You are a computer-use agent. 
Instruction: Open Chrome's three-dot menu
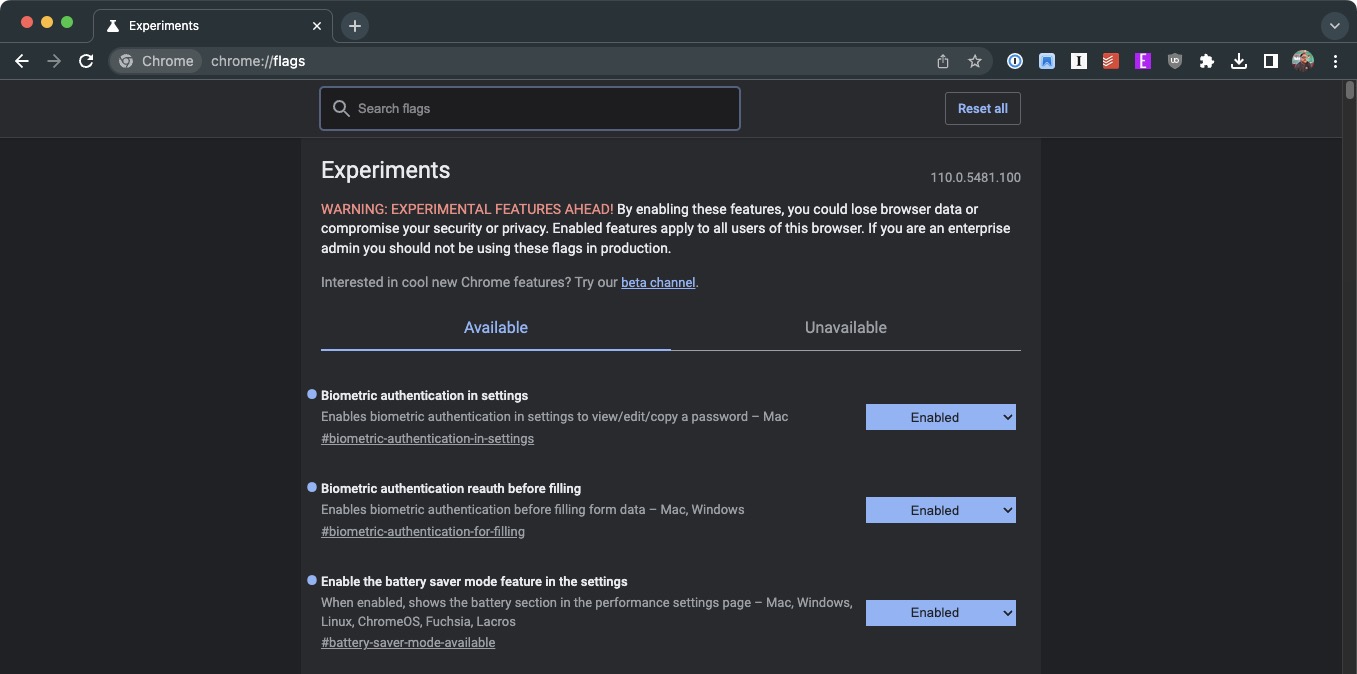click(x=1335, y=61)
